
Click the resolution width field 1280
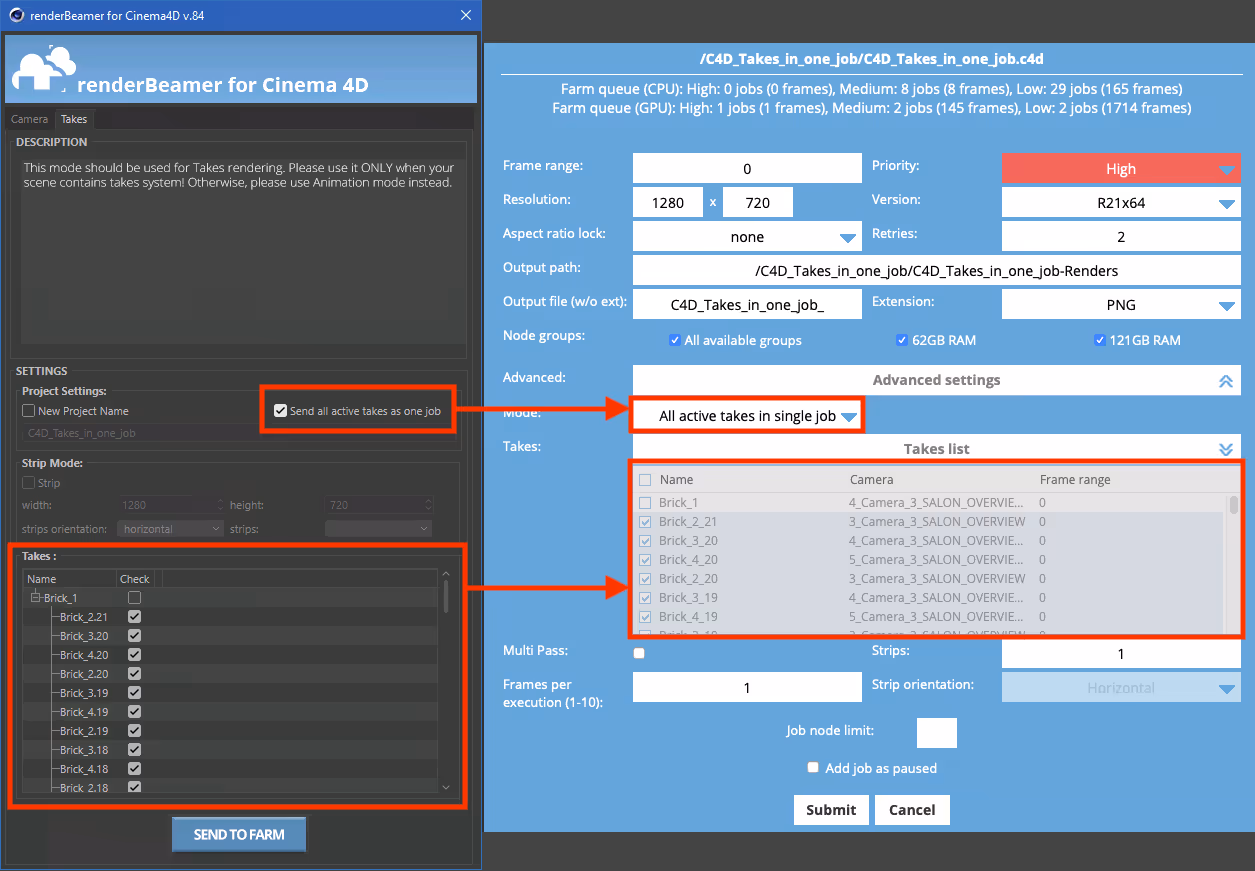tap(668, 203)
